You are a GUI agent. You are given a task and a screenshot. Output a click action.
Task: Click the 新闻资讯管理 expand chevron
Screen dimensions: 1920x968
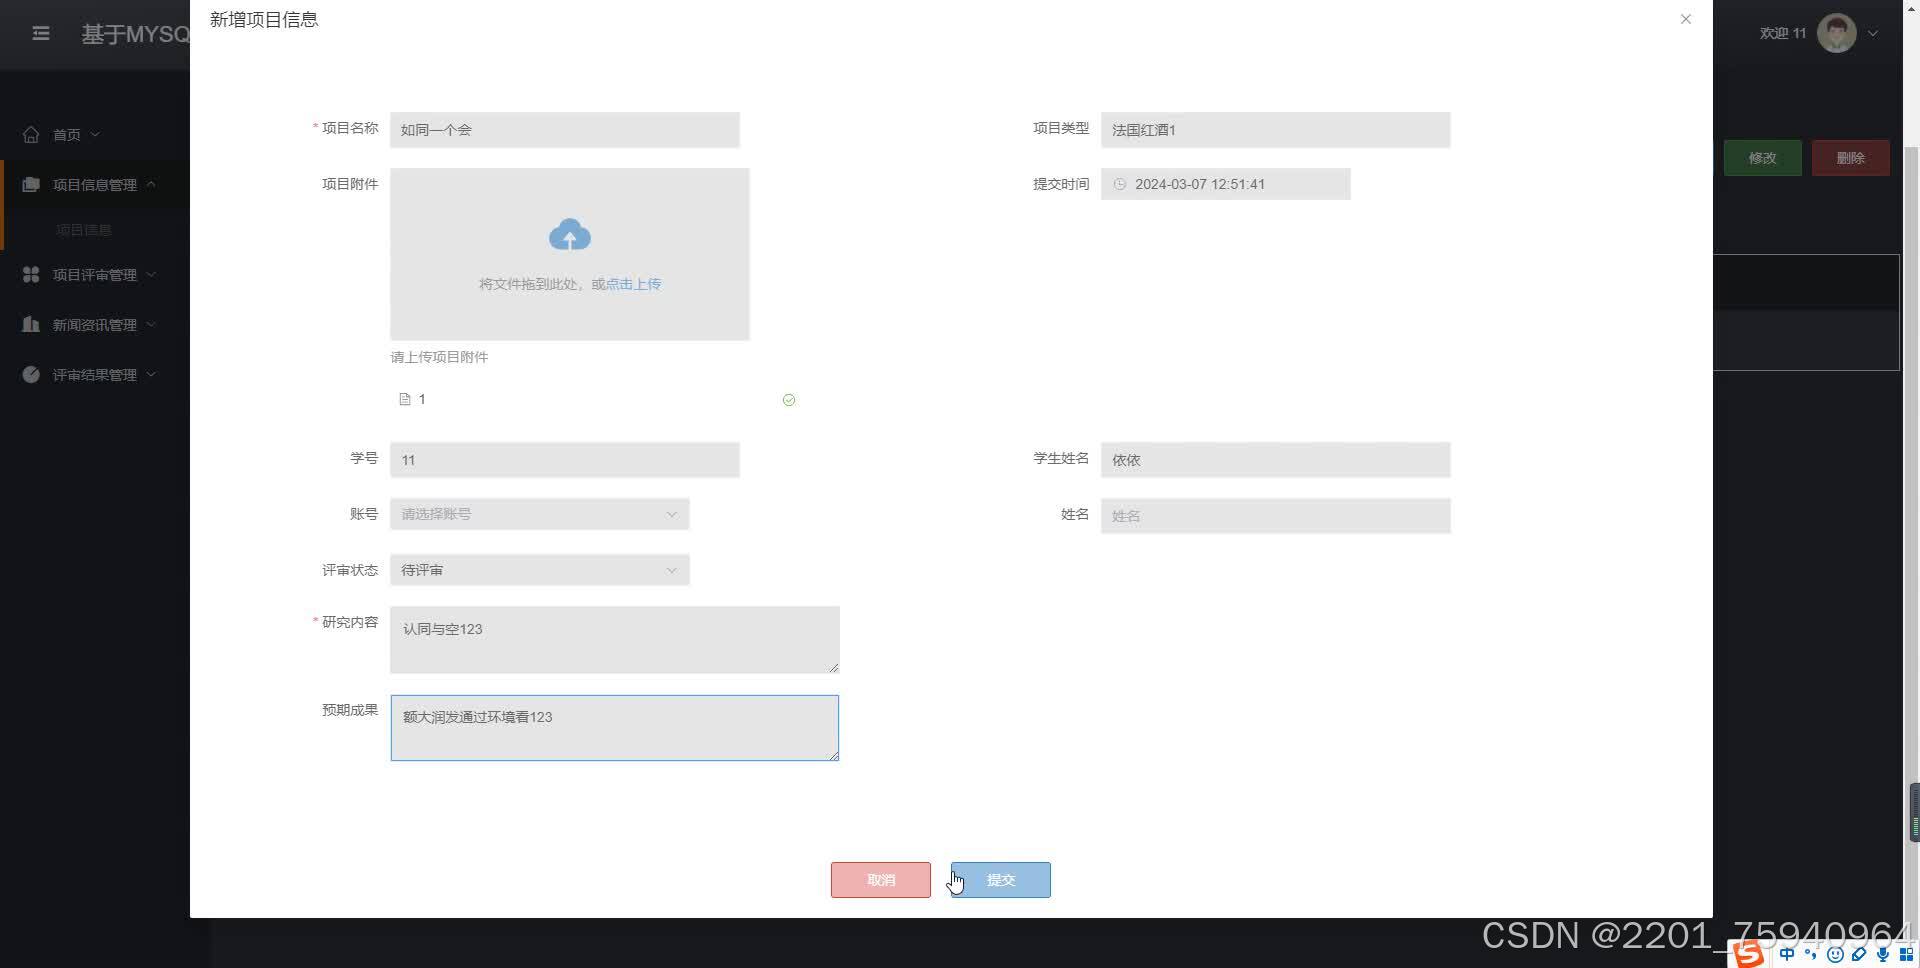point(151,324)
